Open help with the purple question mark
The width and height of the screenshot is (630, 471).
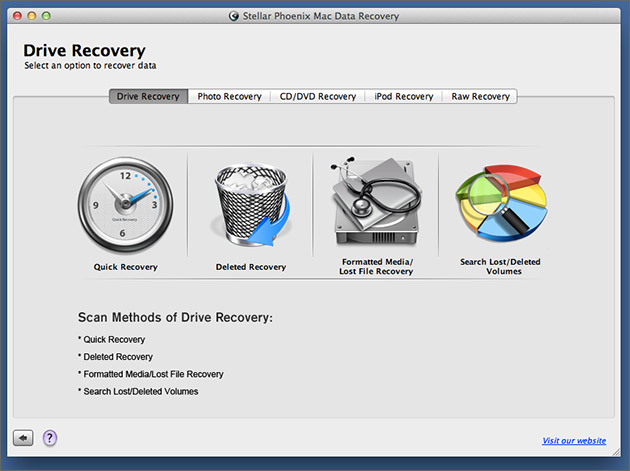point(50,438)
